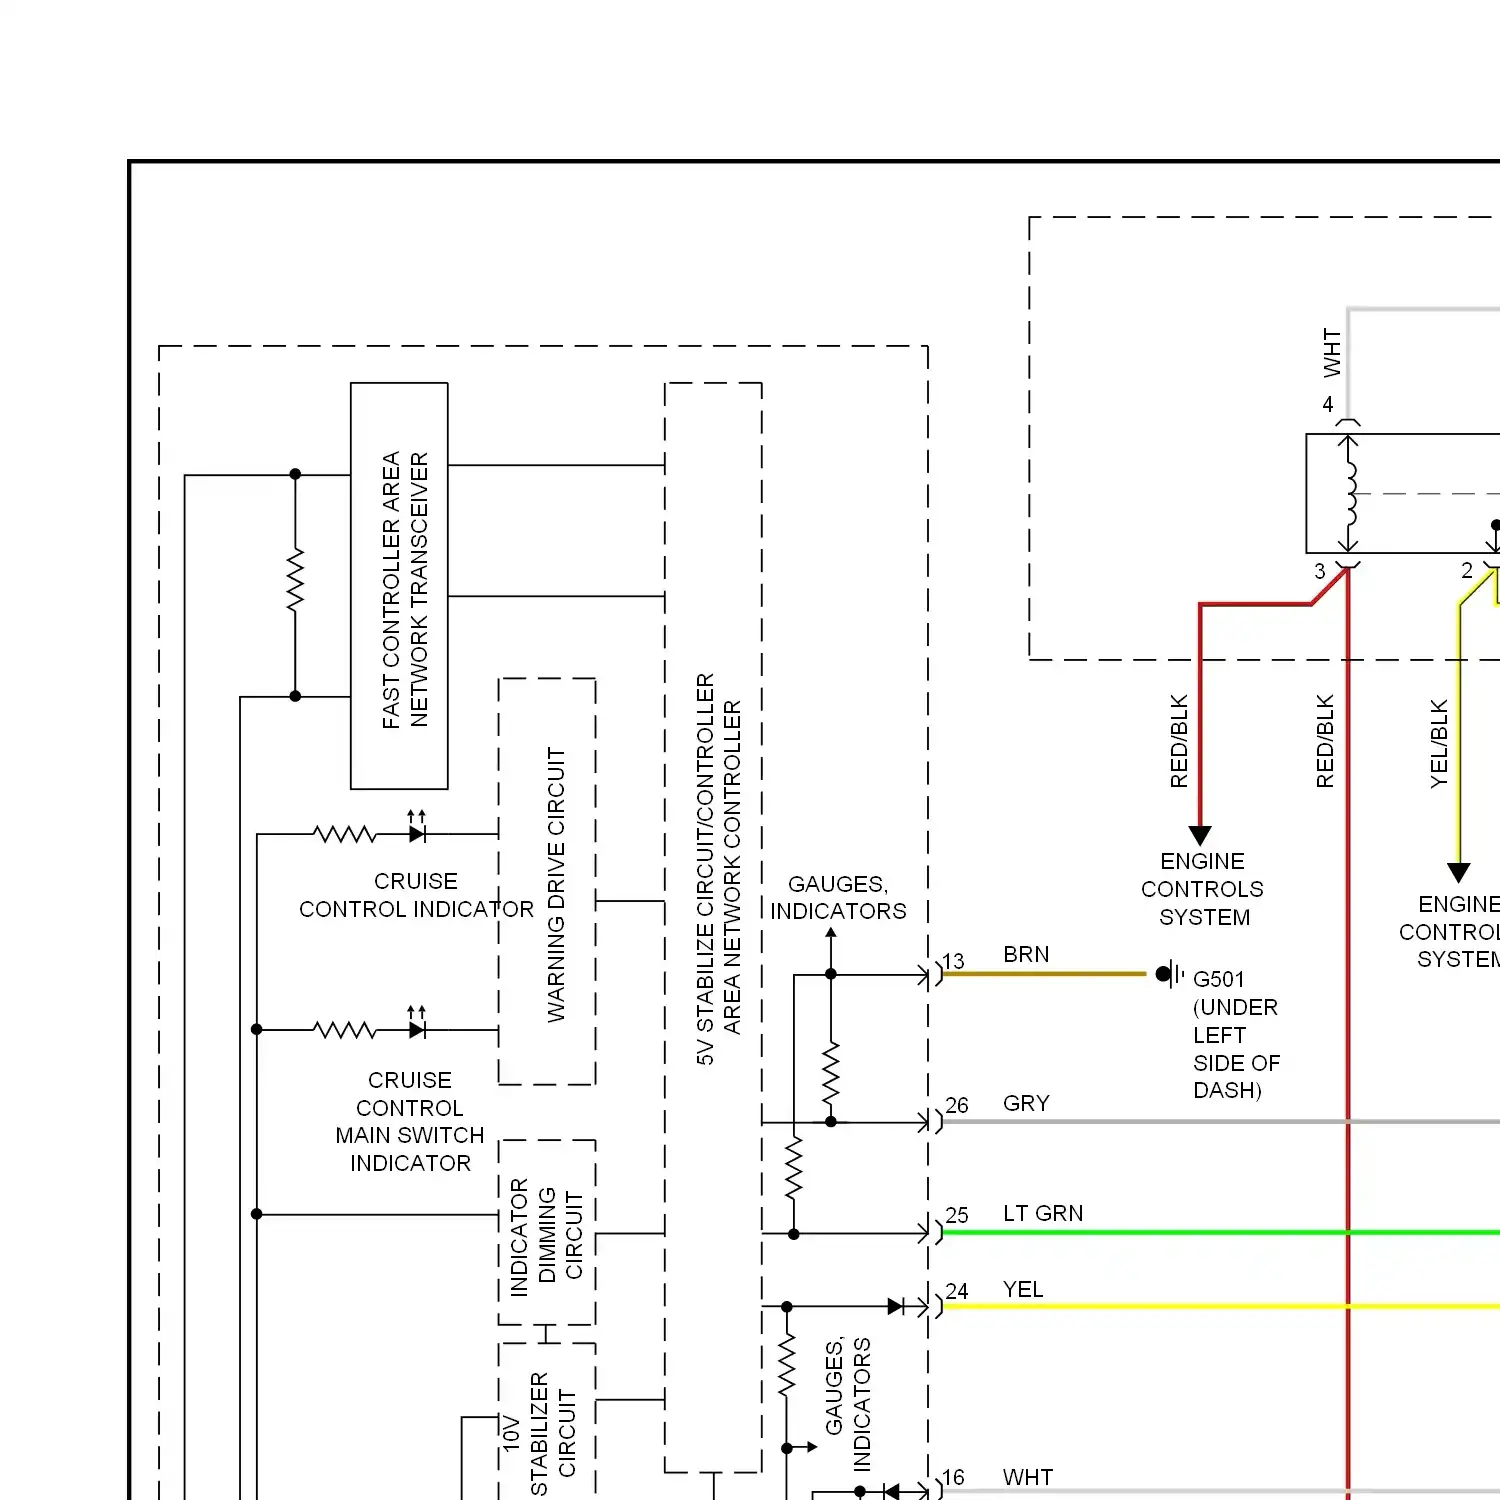This screenshot has width=1500, height=1500.
Task: Click the cruise control indicator LED symbol
Action: pos(417,833)
